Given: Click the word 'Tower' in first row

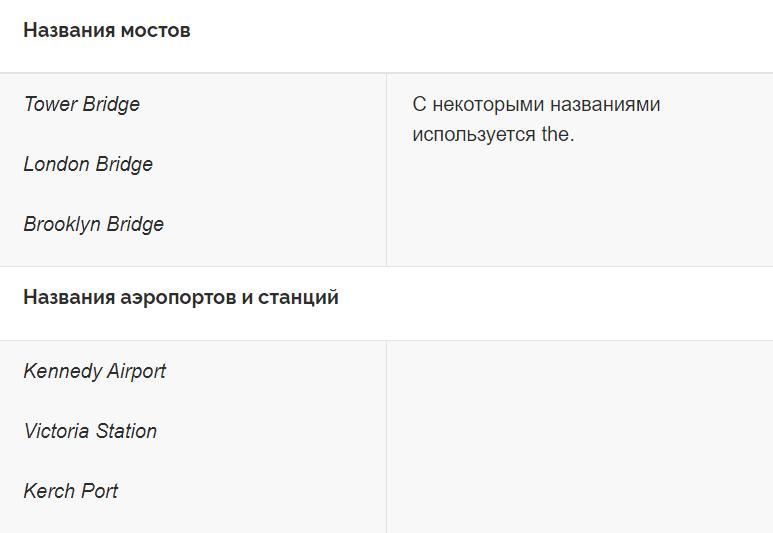Looking at the screenshot, I should click(50, 105).
